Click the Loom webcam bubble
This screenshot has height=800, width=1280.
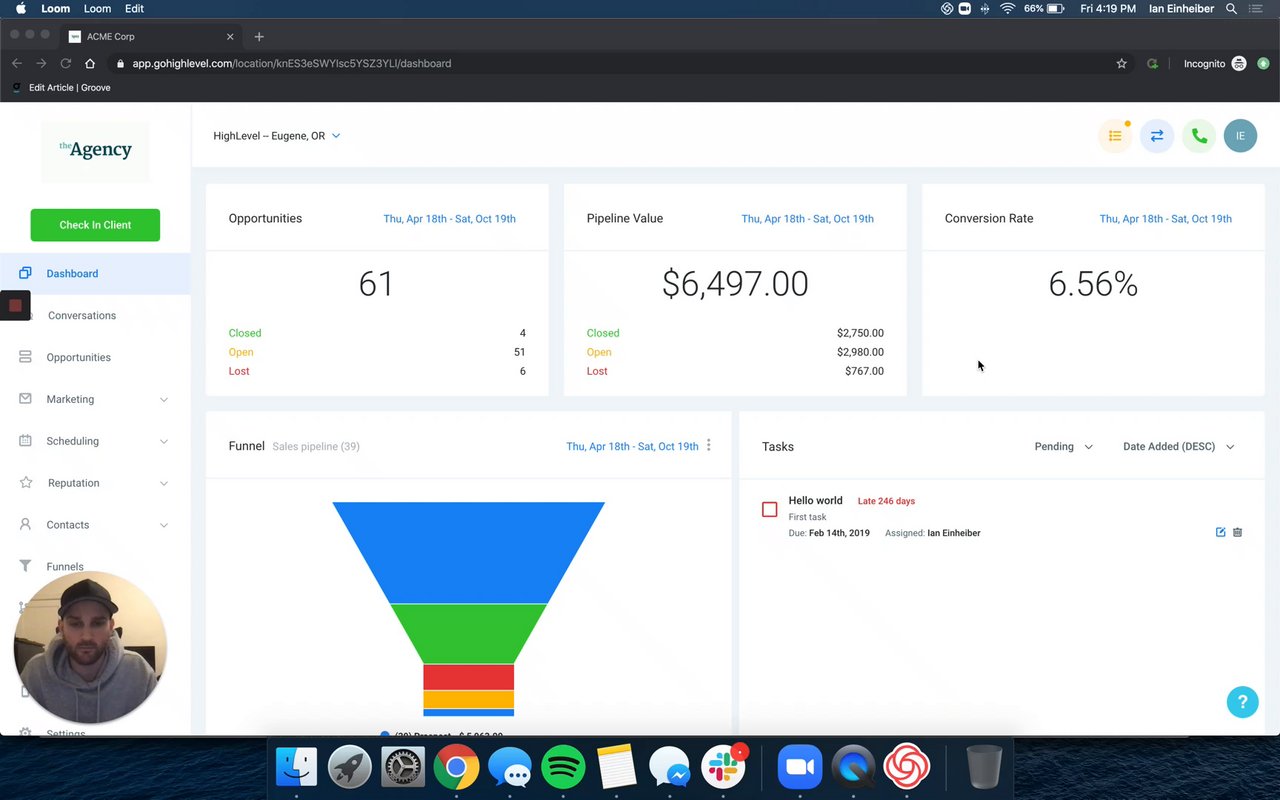pos(90,647)
